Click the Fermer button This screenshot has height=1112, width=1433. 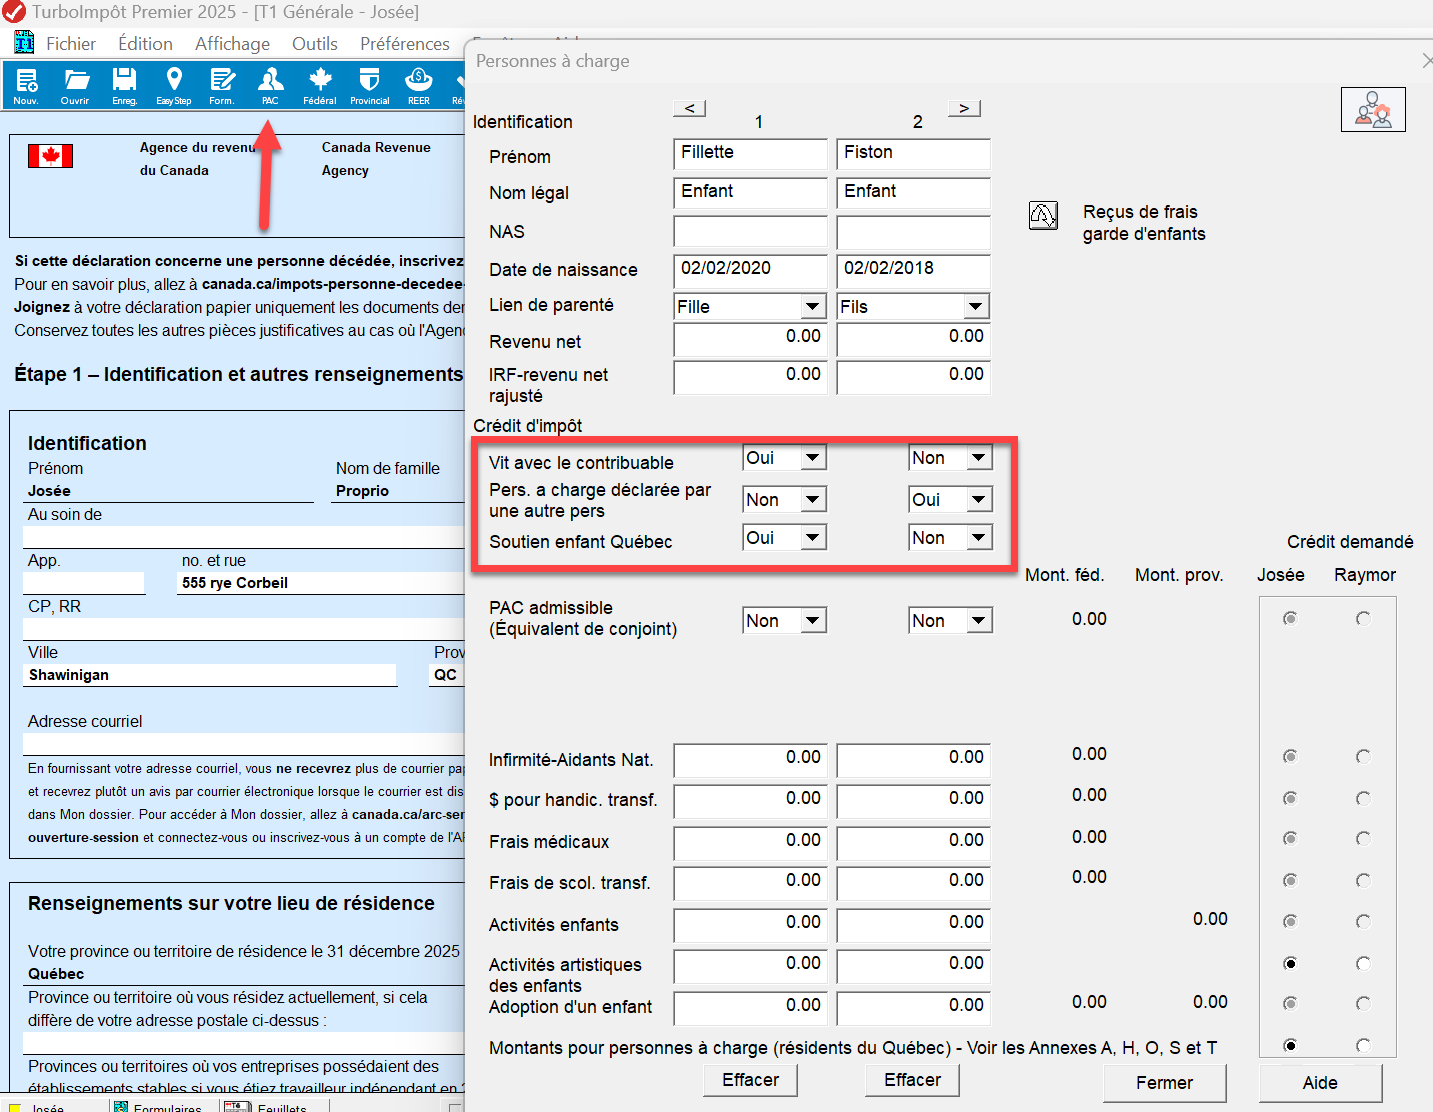tap(1164, 1083)
